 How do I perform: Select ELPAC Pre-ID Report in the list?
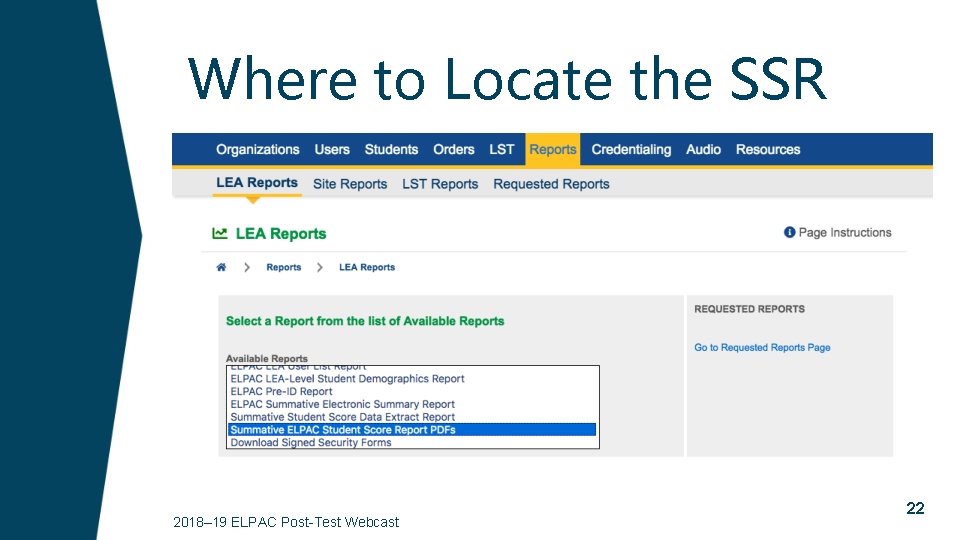413,391
